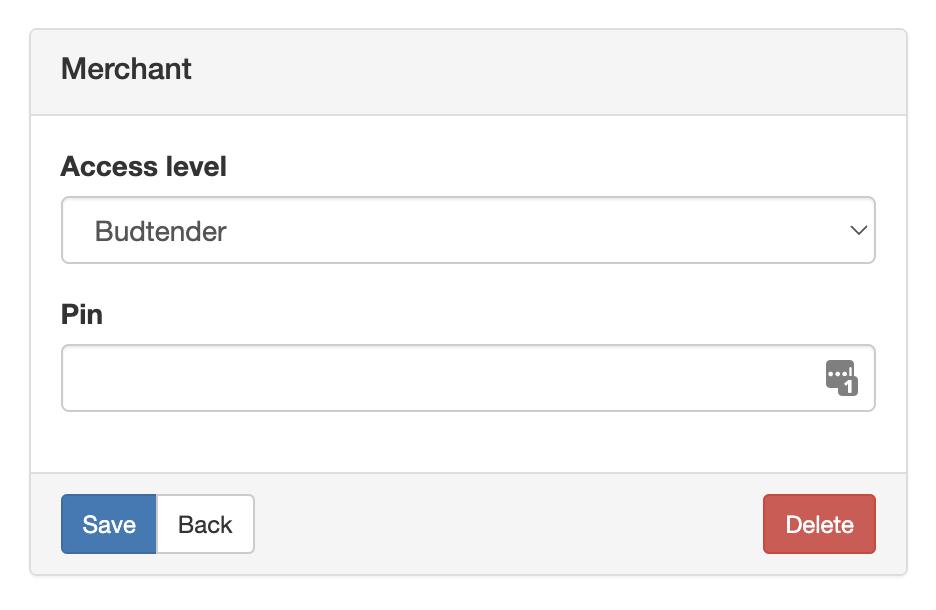Open autofill suggestions via the Pin field badge icon
The width and height of the screenshot is (936, 610).
(842, 378)
